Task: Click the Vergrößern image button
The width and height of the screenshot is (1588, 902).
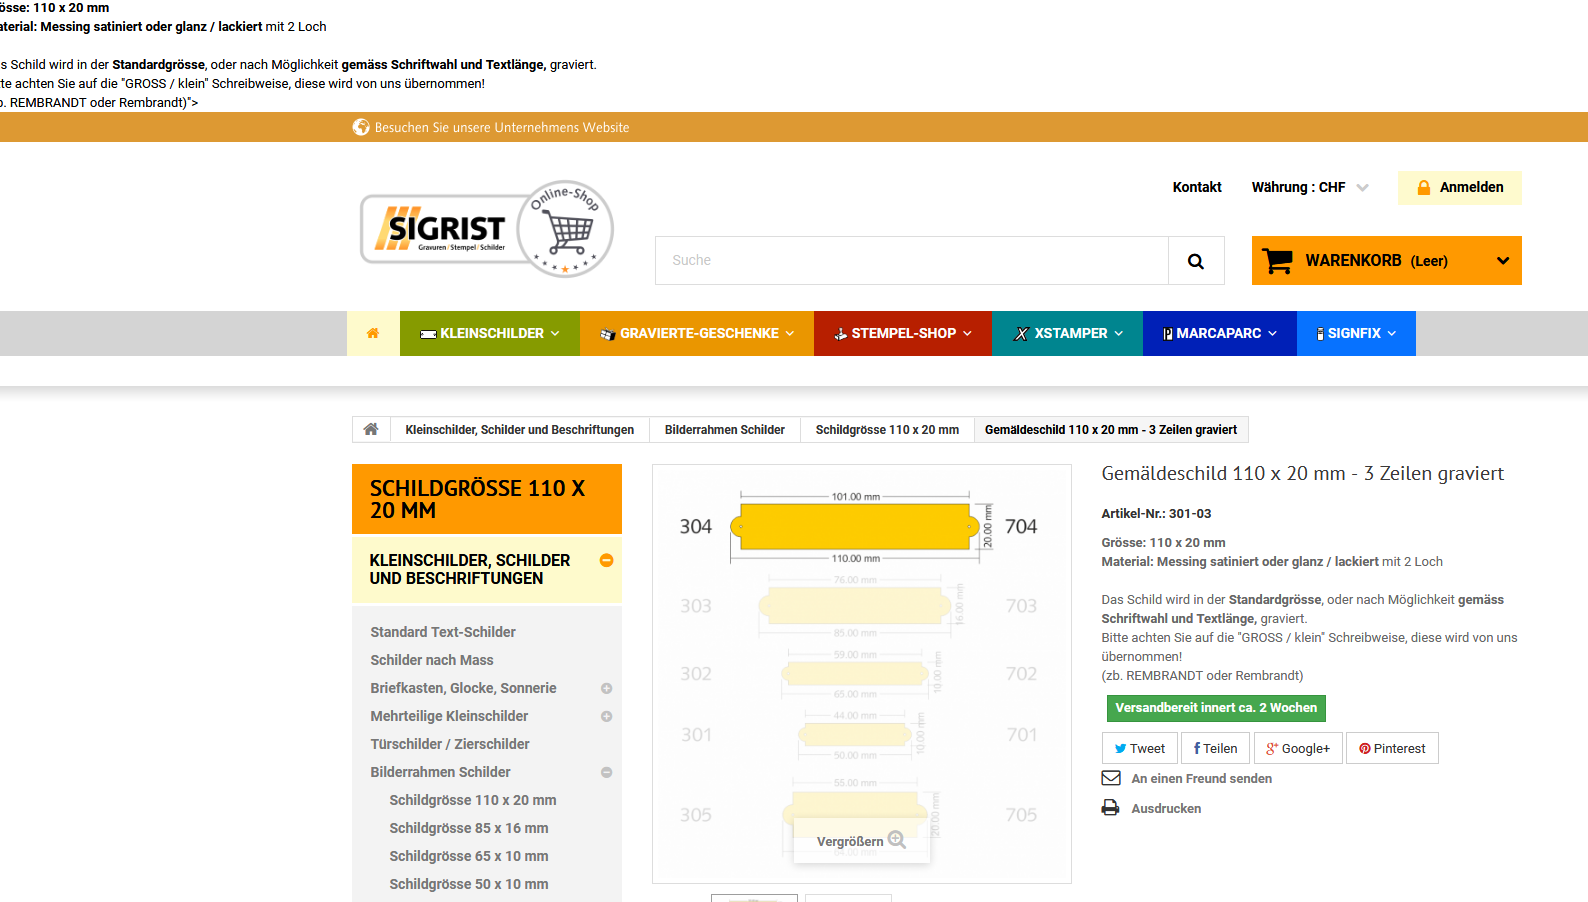Action: pyautogui.click(x=861, y=841)
